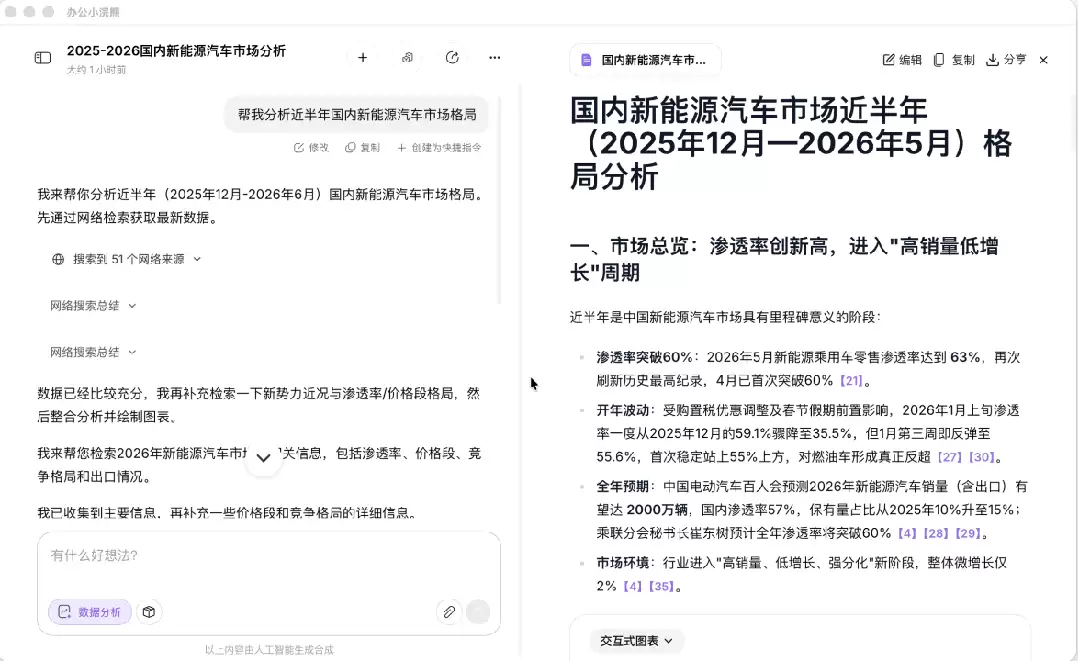Click chat title 2025-2026国内新能源汽车市场分析
Image resolution: width=1079 pixels, height=661 pixels.
point(176,51)
